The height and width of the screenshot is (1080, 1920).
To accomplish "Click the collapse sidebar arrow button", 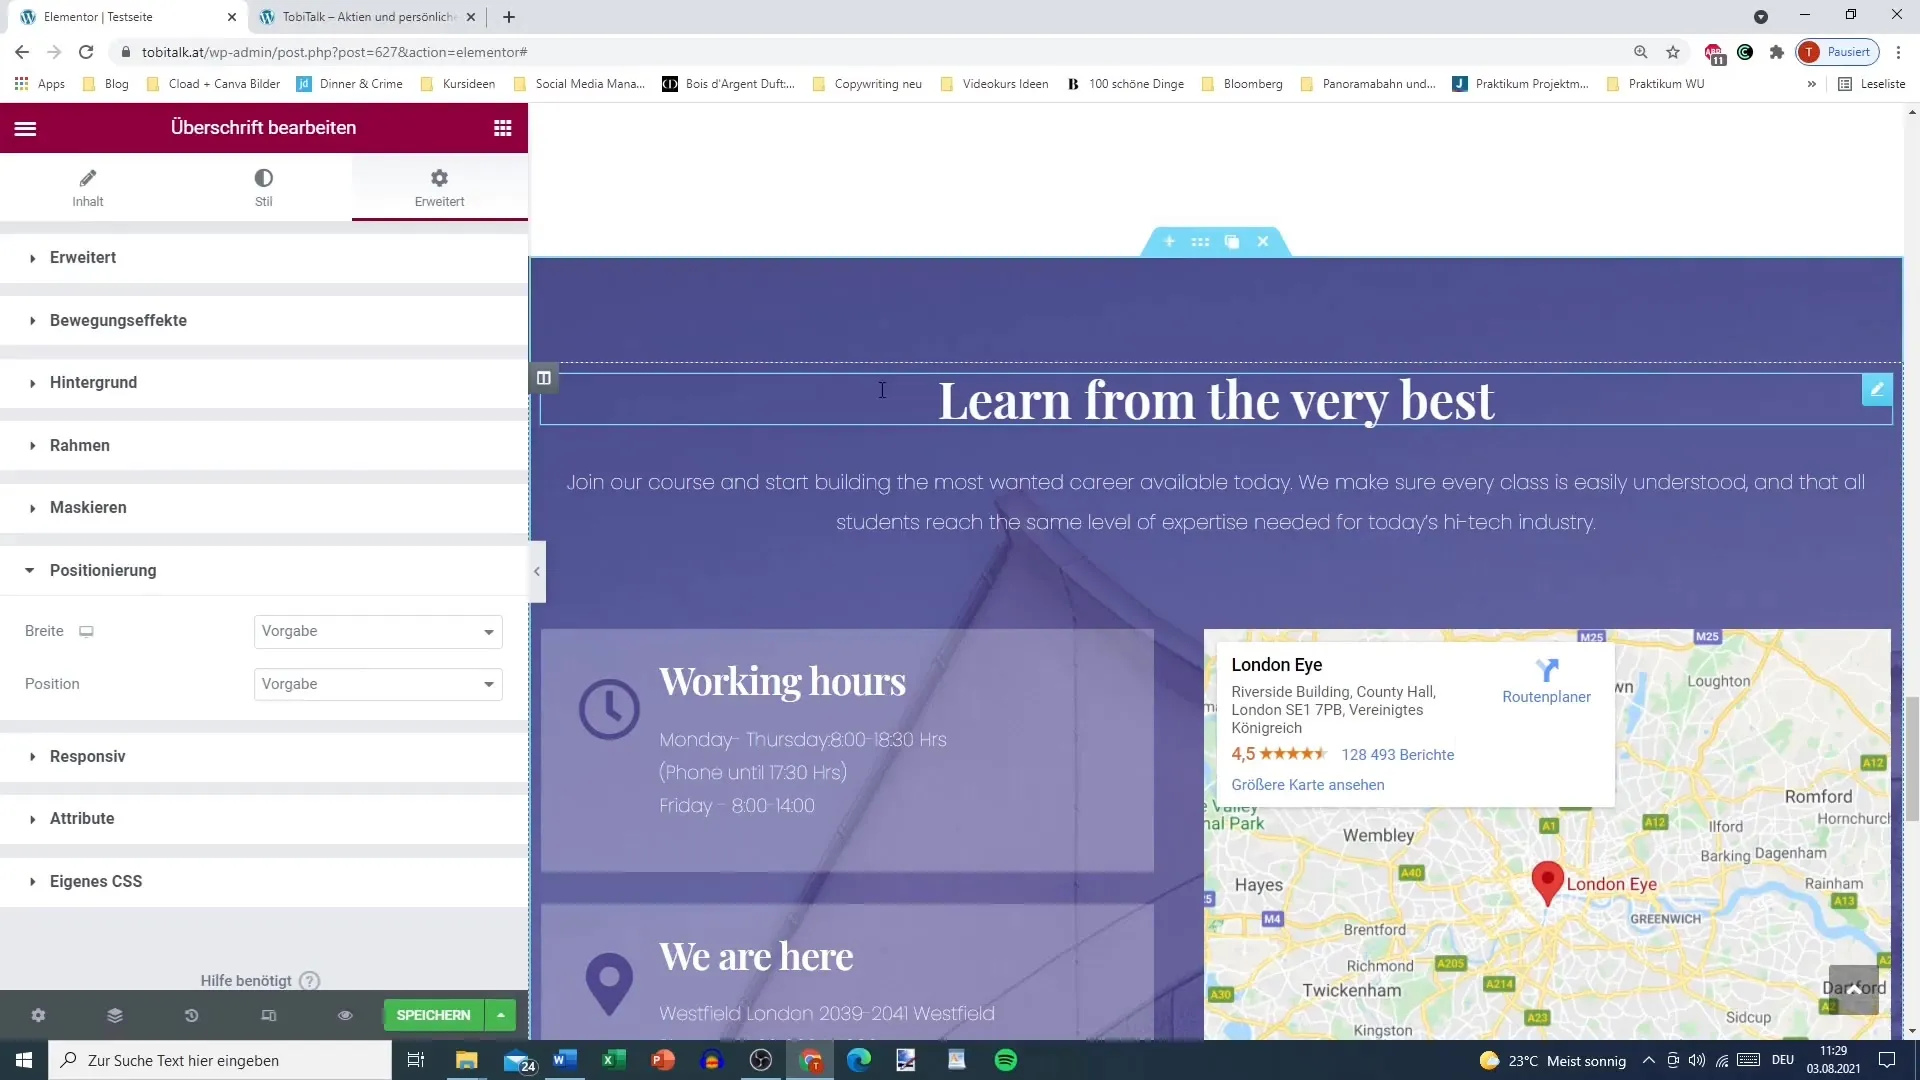I will (538, 572).
